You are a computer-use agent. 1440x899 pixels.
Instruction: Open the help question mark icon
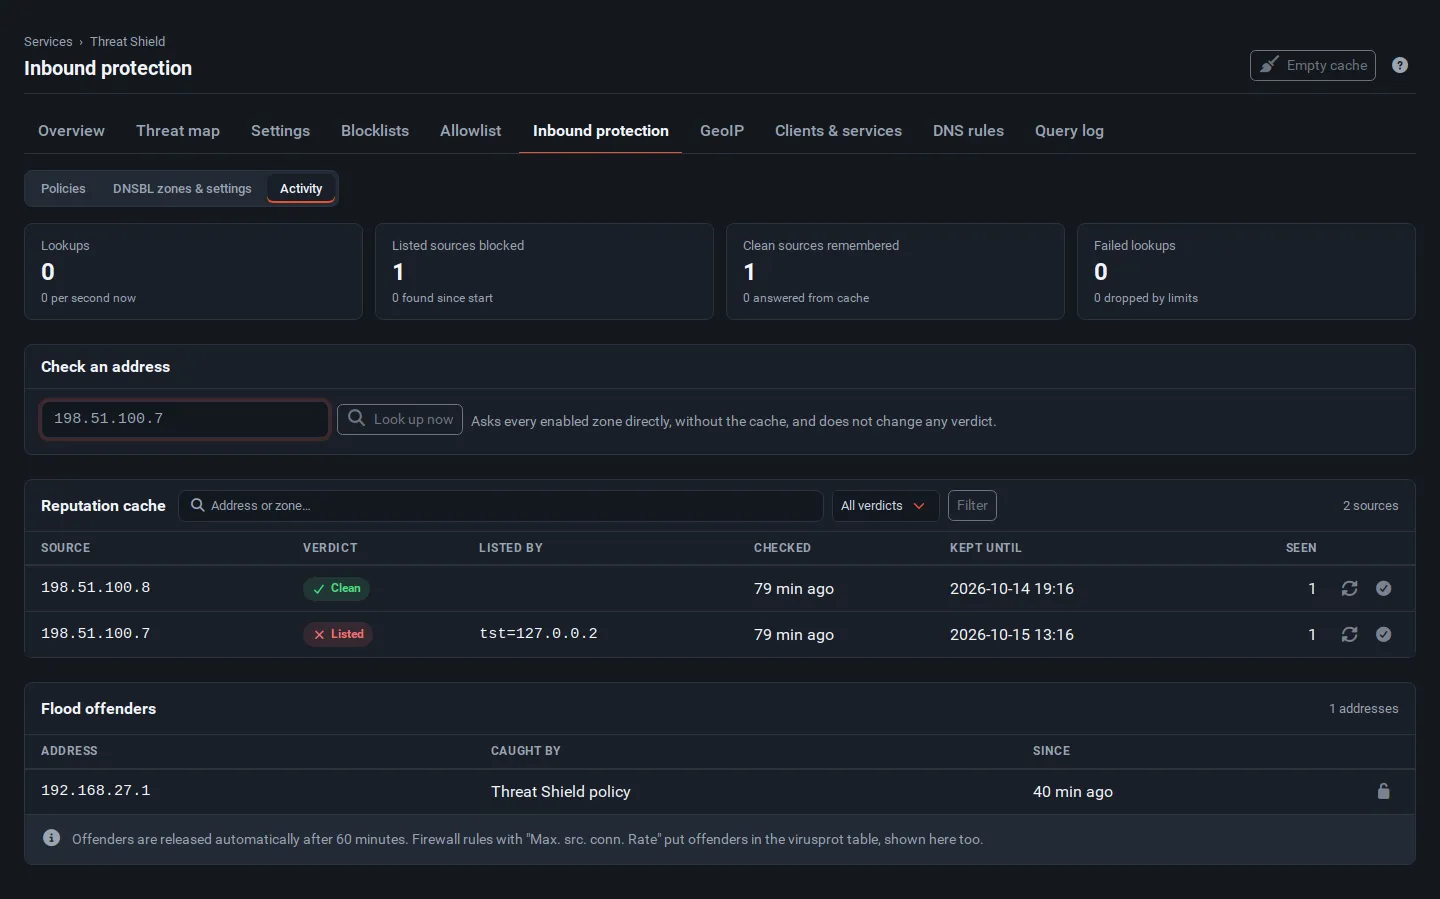click(1400, 65)
